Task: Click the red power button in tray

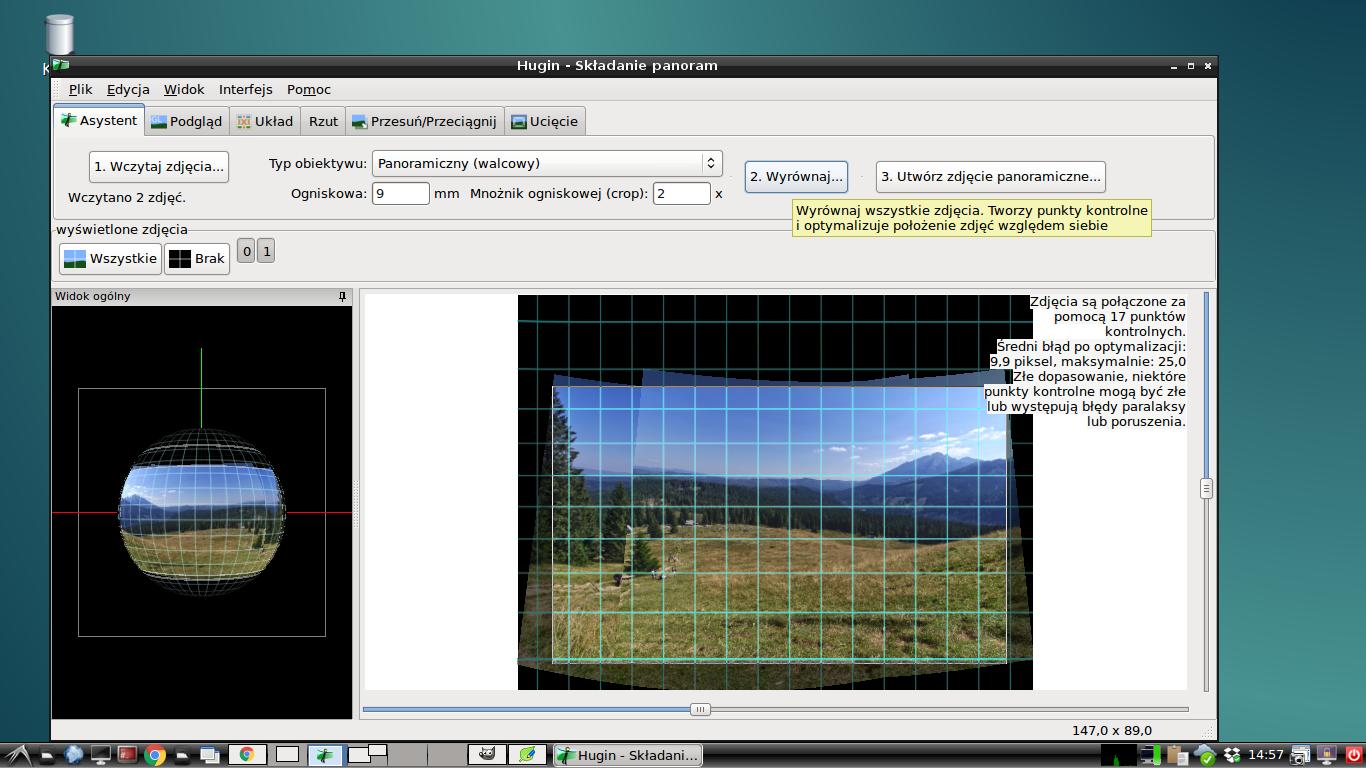Action: click(x=1354, y=755)
